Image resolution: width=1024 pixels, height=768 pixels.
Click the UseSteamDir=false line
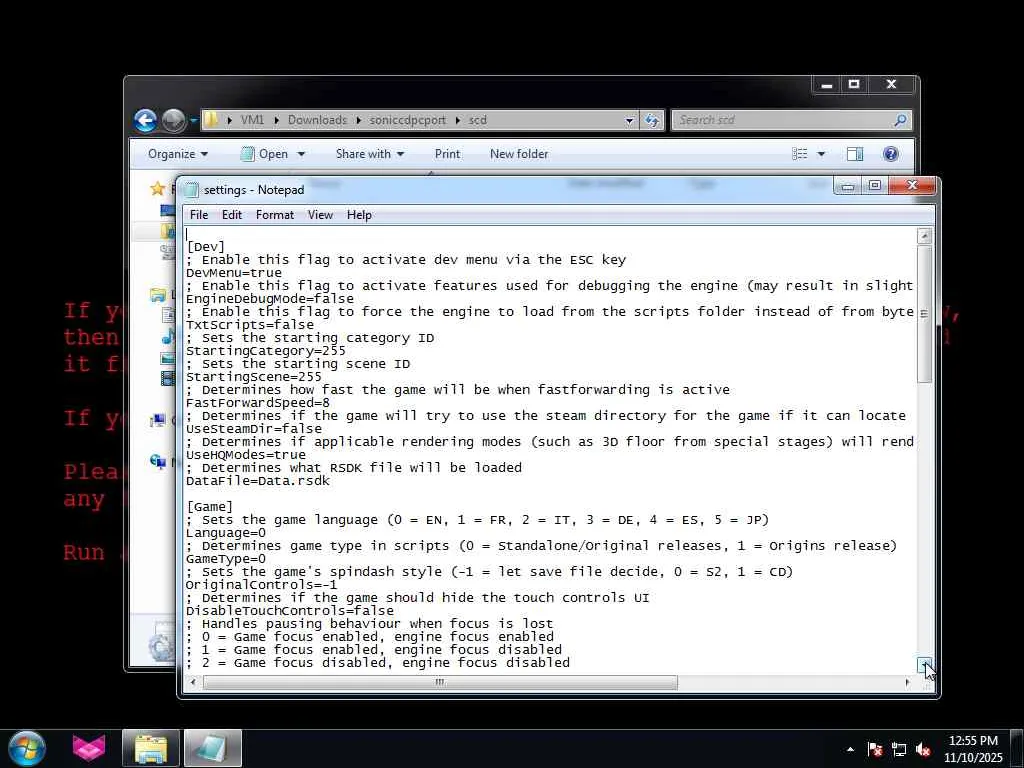[254, 429]
